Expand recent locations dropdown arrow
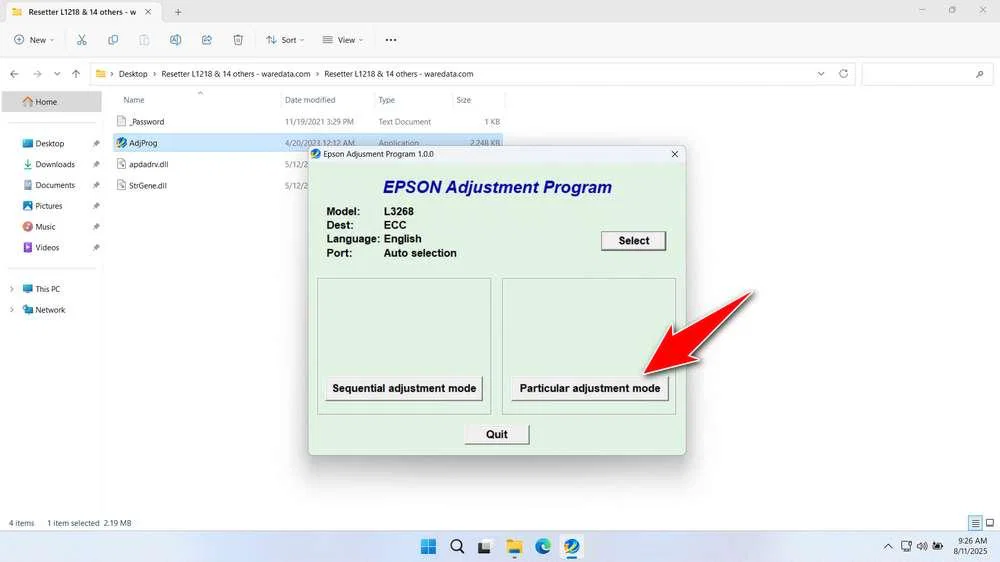The image size is (1000, 562). [x=57, y=74]
